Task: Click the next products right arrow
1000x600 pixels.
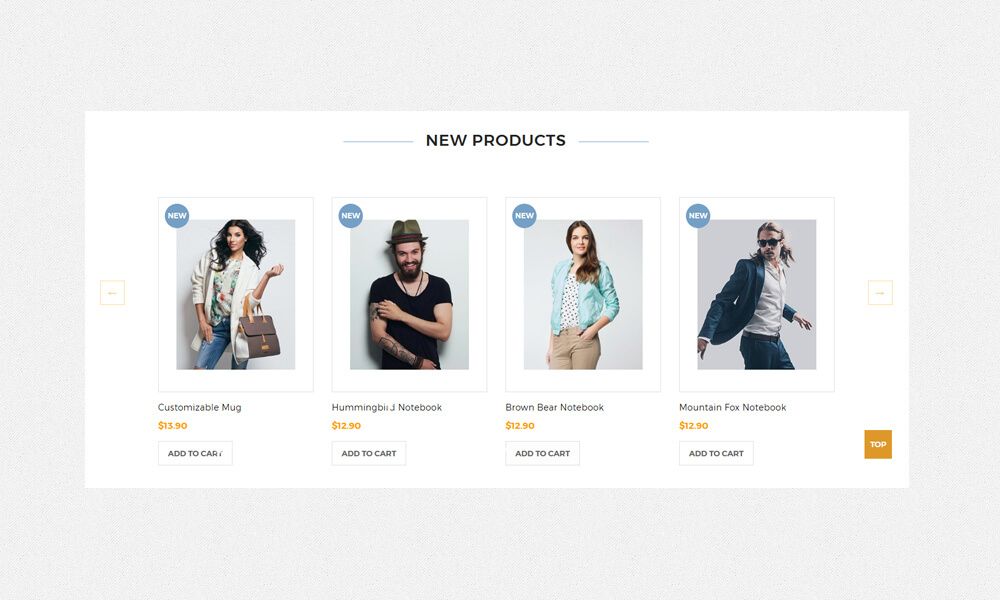Action: click(x=880, y=293)
